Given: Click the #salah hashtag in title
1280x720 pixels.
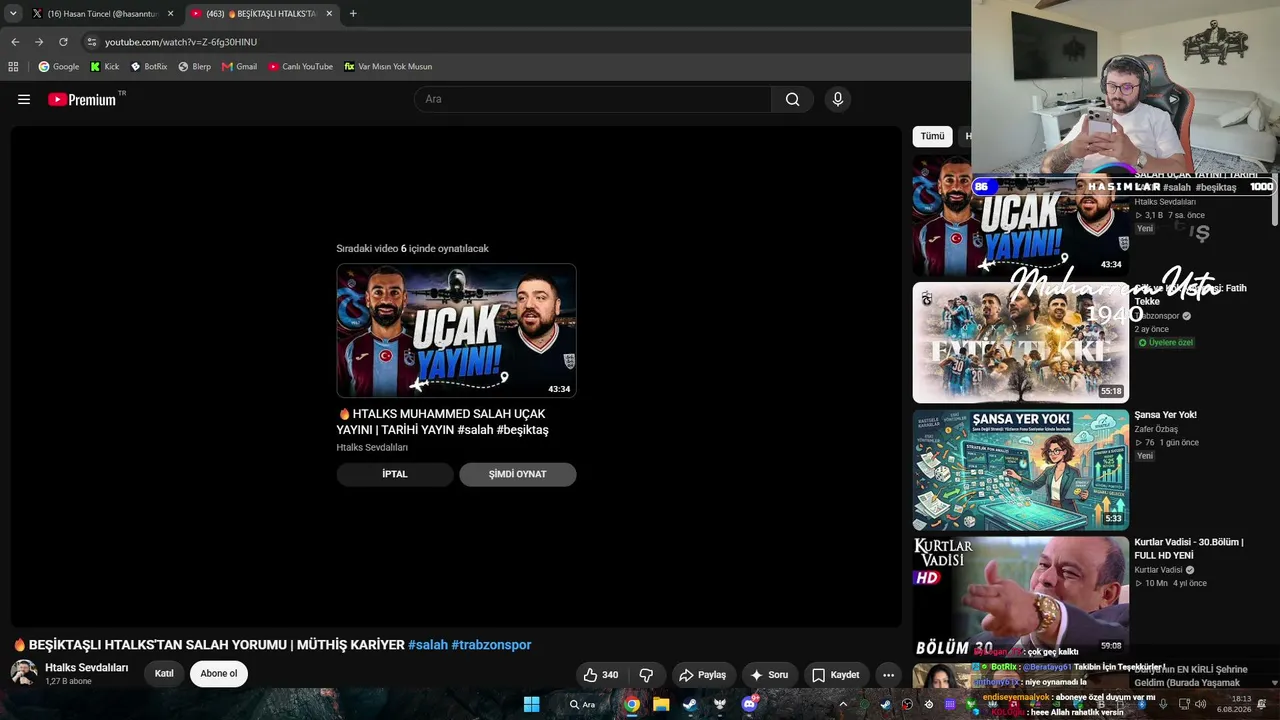Looking at the screenshot, I should 428,645.
